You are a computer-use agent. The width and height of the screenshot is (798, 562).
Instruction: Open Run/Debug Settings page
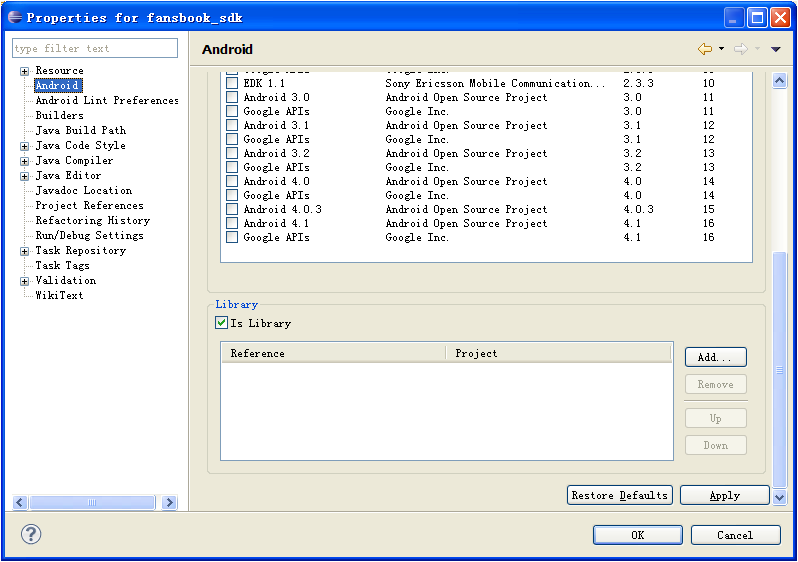pyautogui.click(x=90, y=235)
